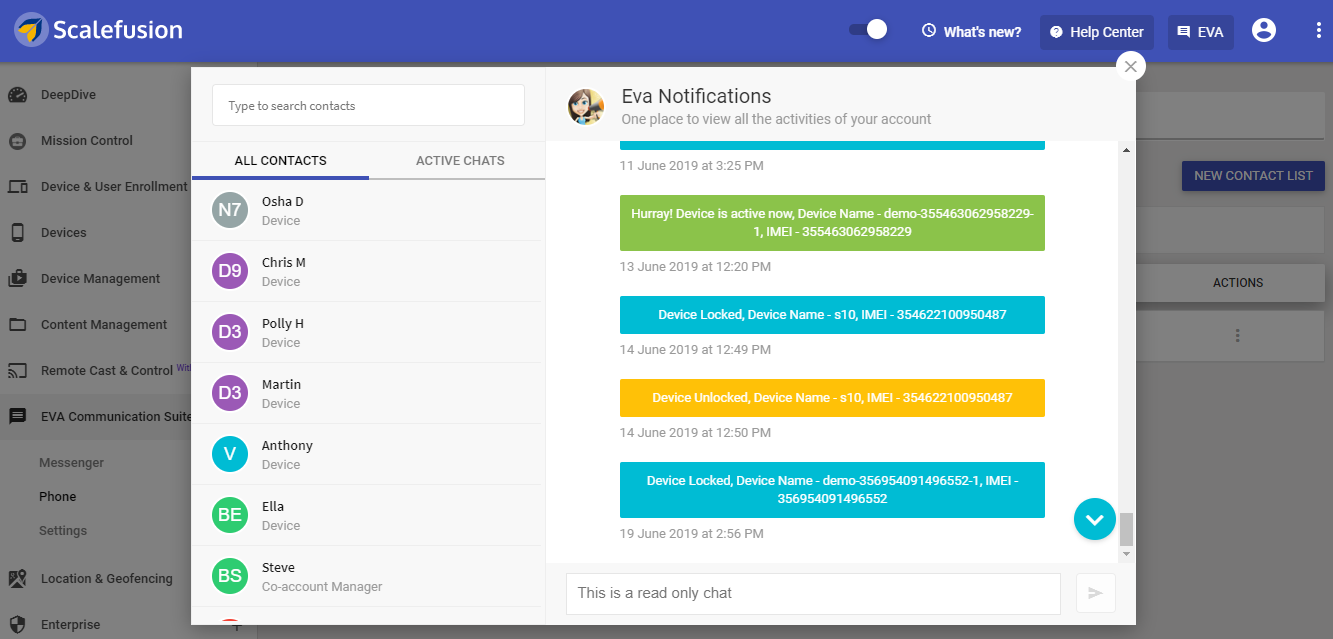
Task: Open chat with Steve, Co-account Manager
Action: pos(368,576)
